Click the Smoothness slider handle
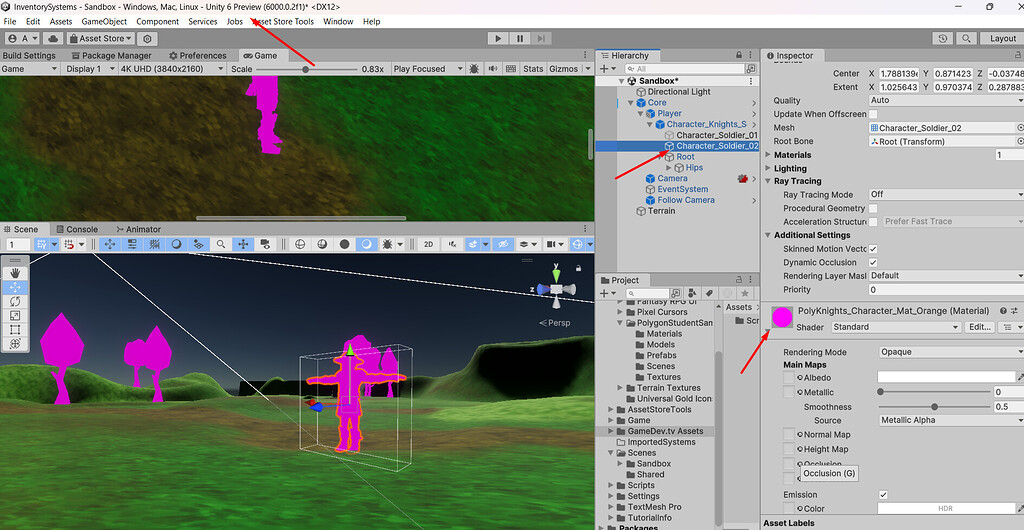Screen dimensions: 1024x530 [x=934, y=407]
